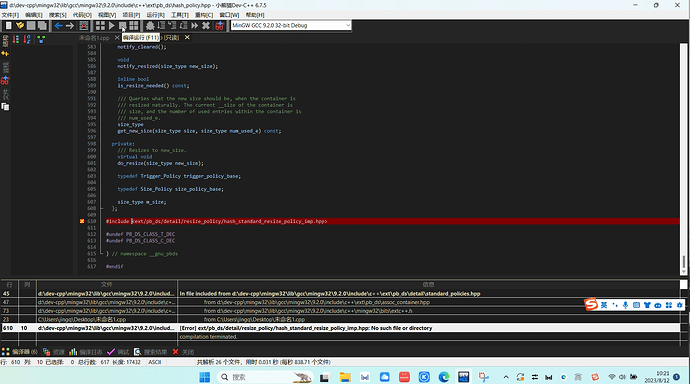Select the issue row from 未命名1.cpp line 23
The width and height of the screenshot is (690, 384).
[340, 319]
